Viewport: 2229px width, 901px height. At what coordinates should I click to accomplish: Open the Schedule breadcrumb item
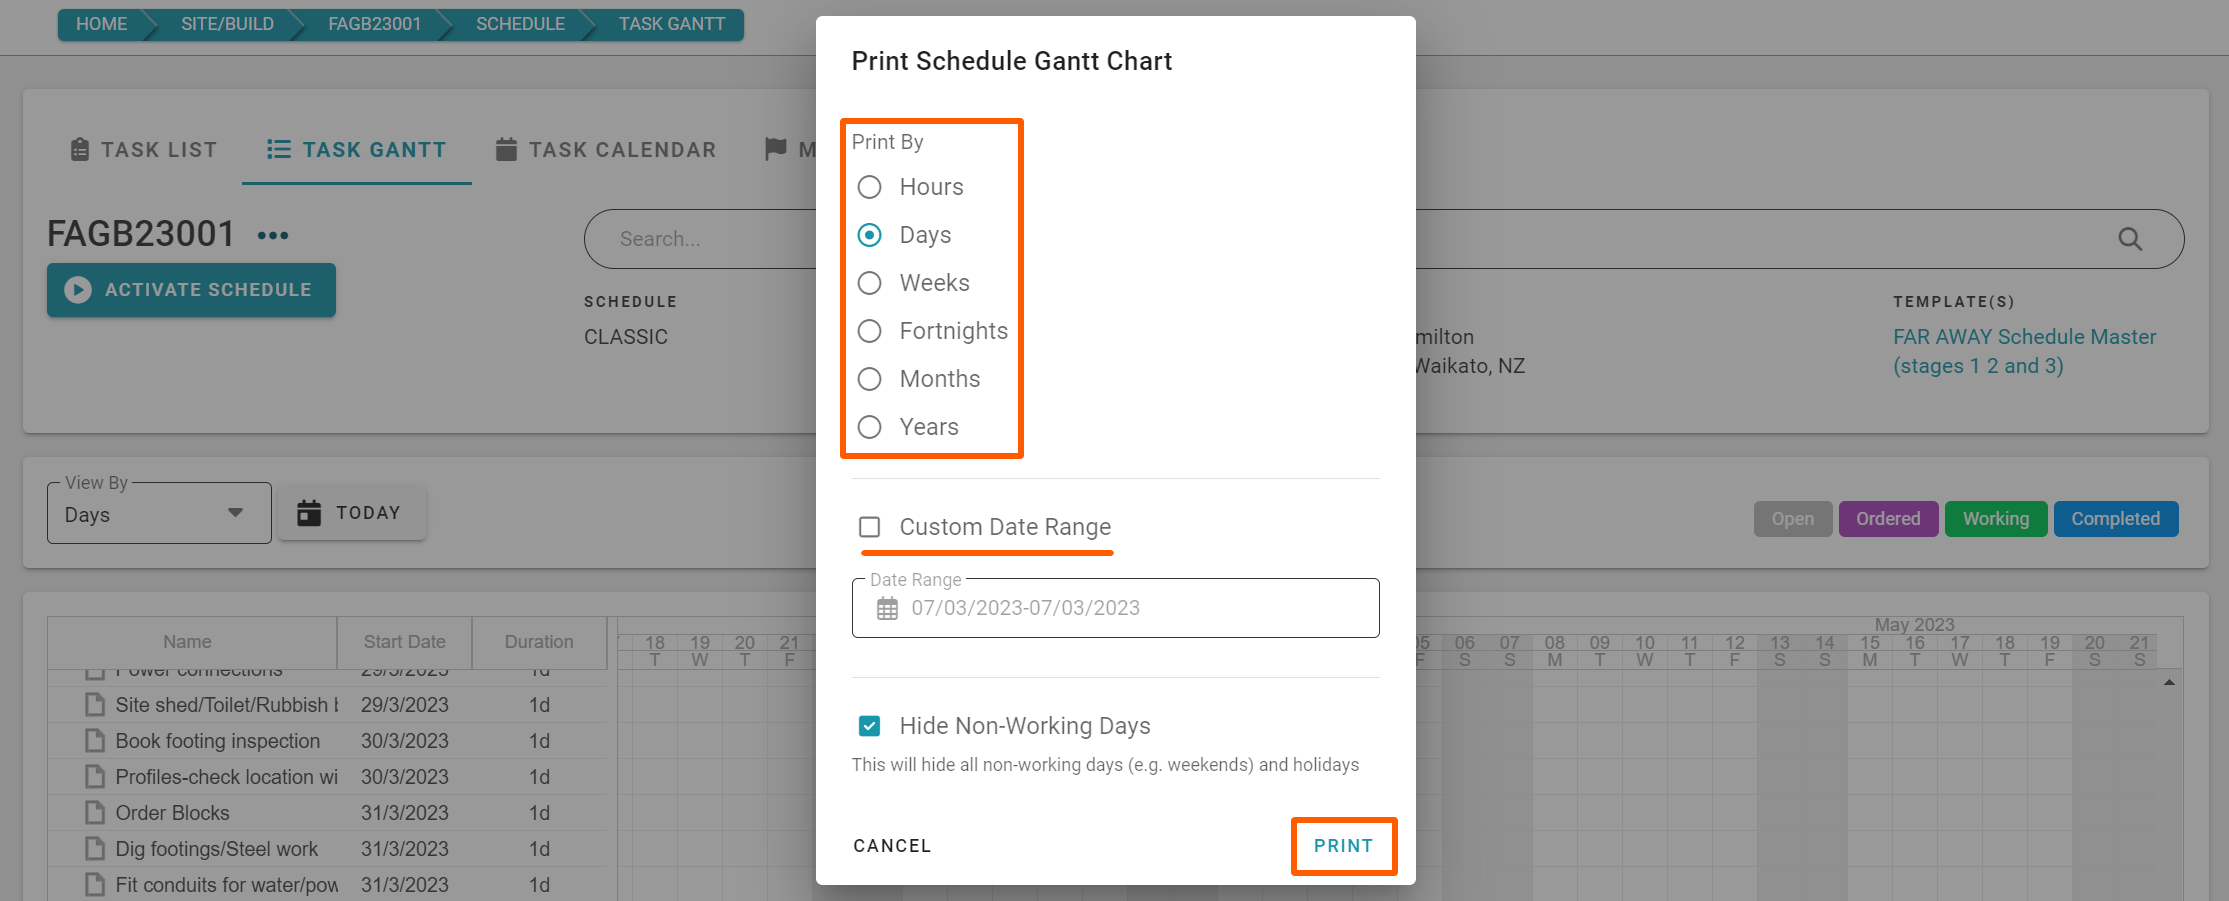520,24
